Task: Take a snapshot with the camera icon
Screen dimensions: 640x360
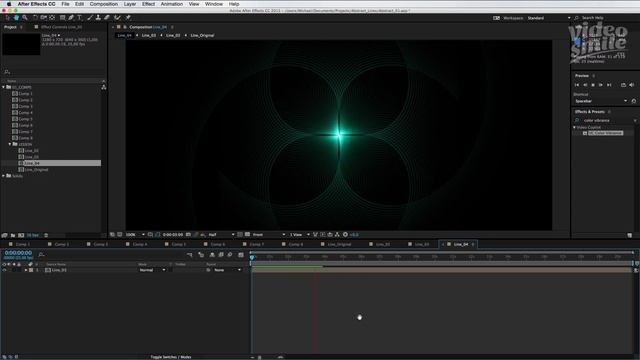Action: 188,235
